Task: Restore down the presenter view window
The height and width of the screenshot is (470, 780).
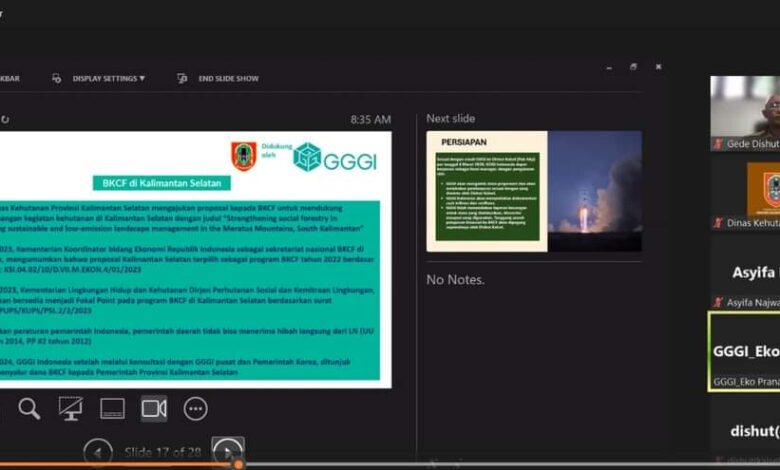Action: [x=633, y=67]
